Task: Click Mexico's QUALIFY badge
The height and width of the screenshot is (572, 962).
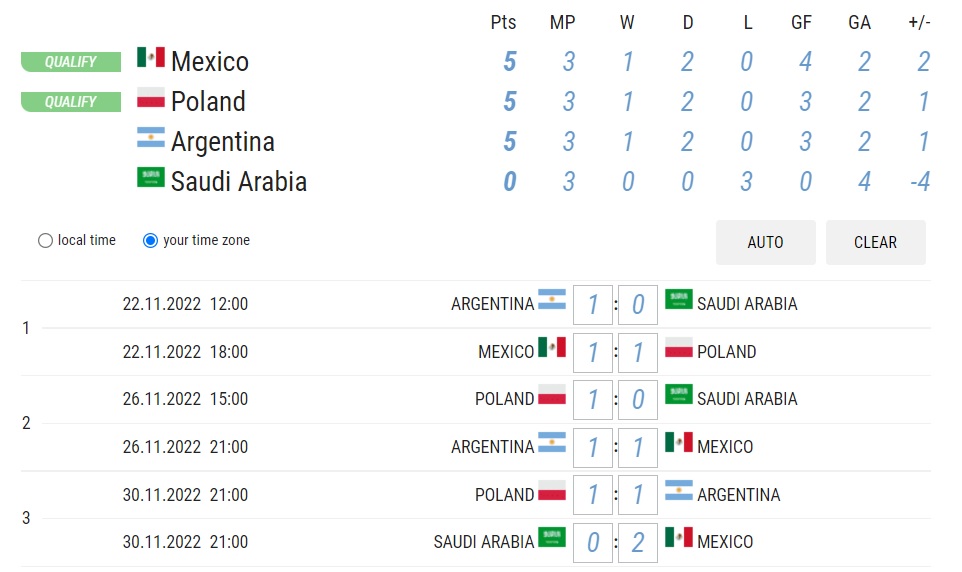Action: click(71, 61)
